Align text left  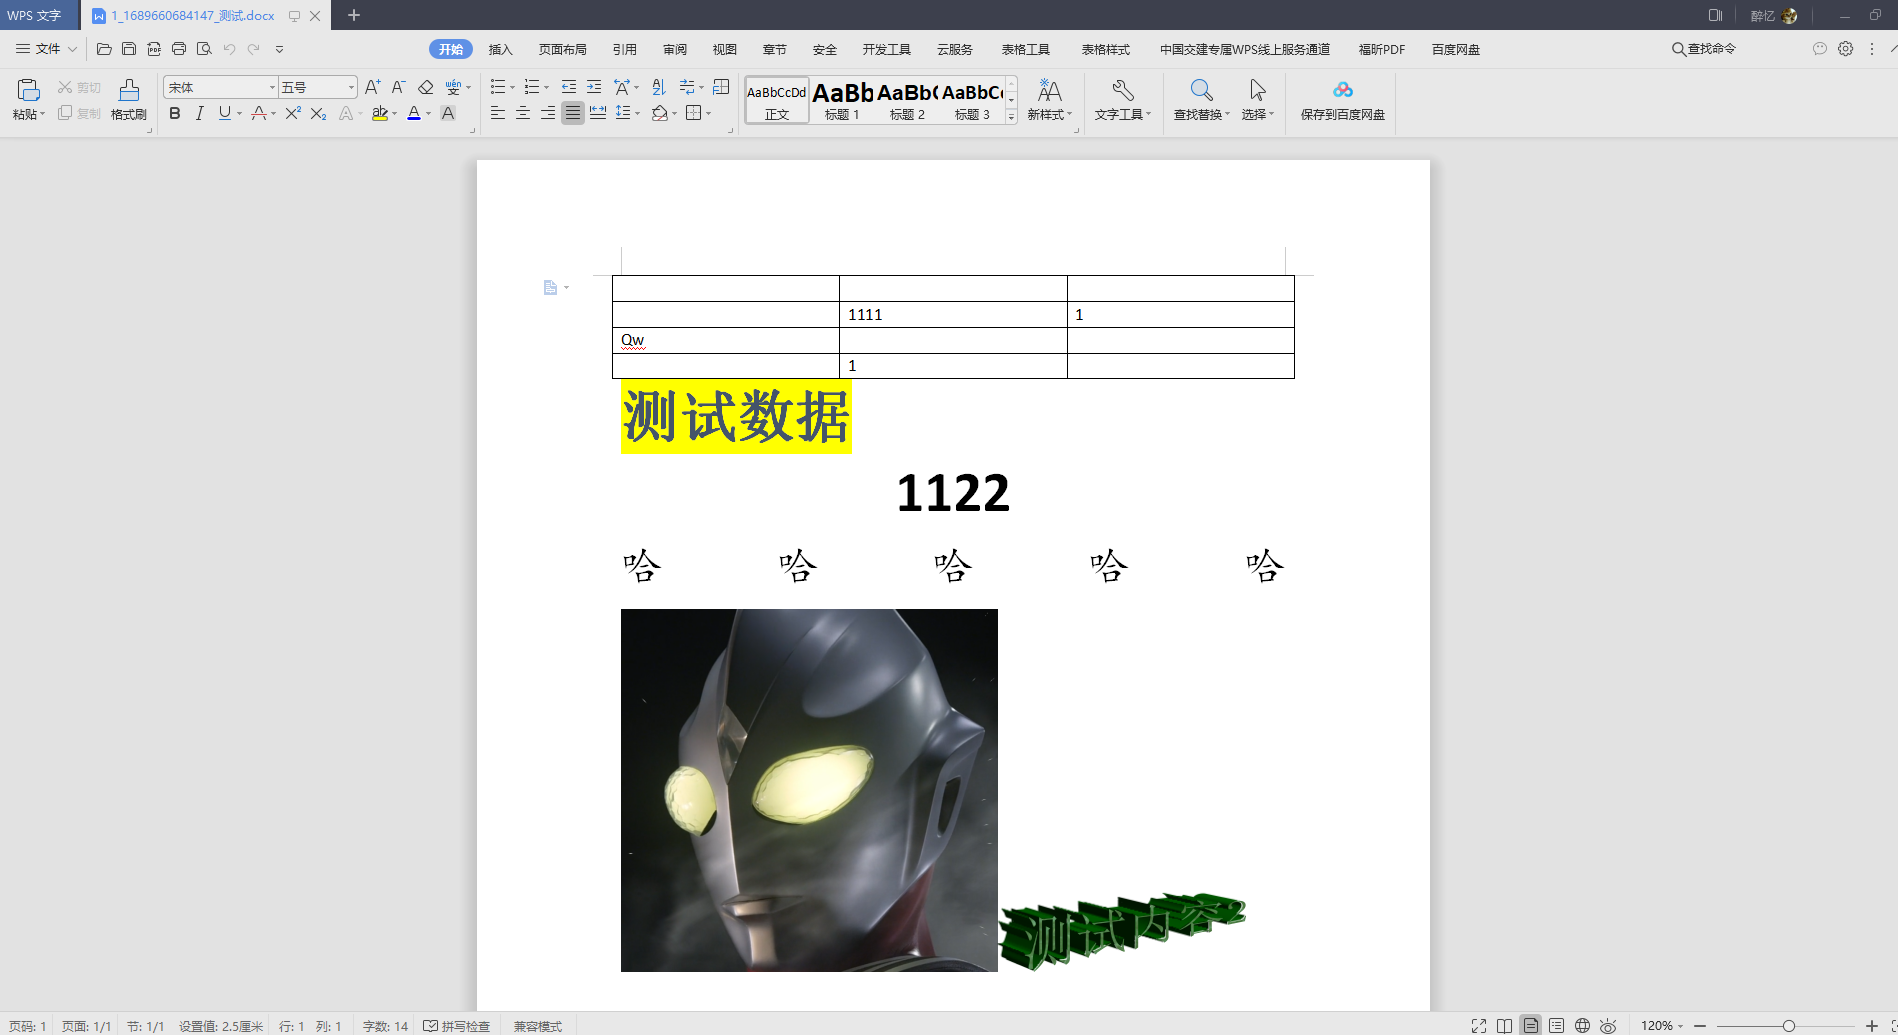[x=497, y=113]
